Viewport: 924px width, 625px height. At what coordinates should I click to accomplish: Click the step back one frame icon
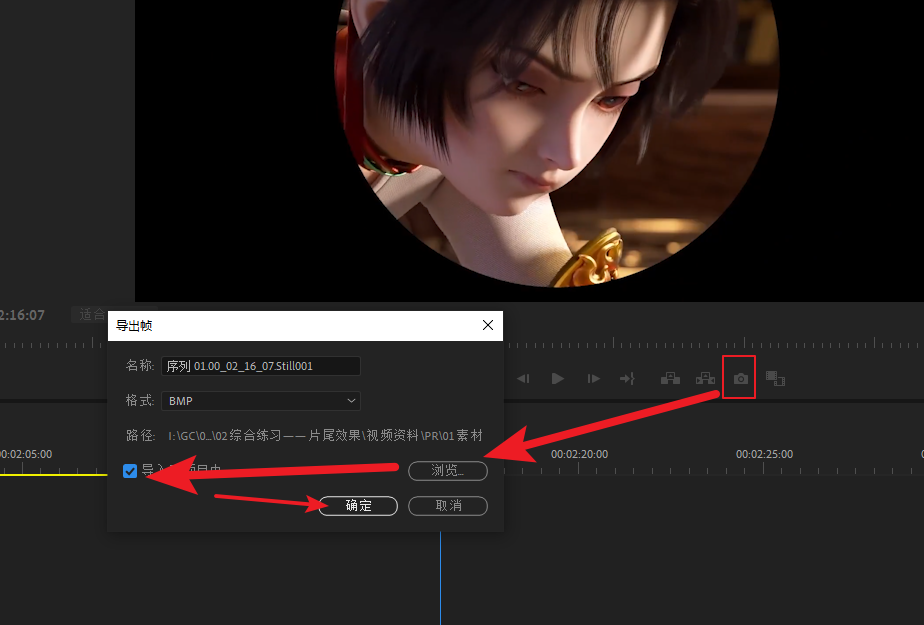pyautogui.click(x=522, y=378)
